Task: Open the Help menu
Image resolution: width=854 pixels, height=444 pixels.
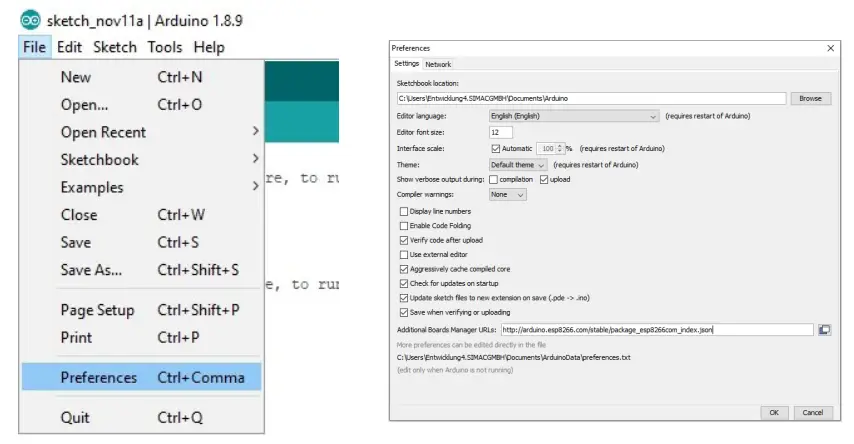Action: pos(209,47)
